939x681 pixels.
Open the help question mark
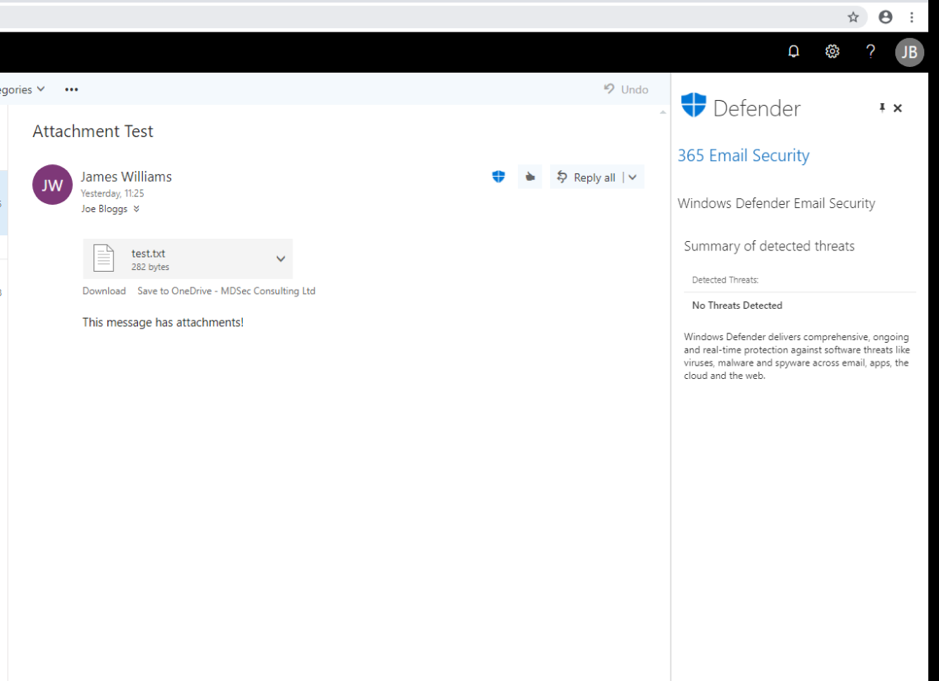pos(870,52)
